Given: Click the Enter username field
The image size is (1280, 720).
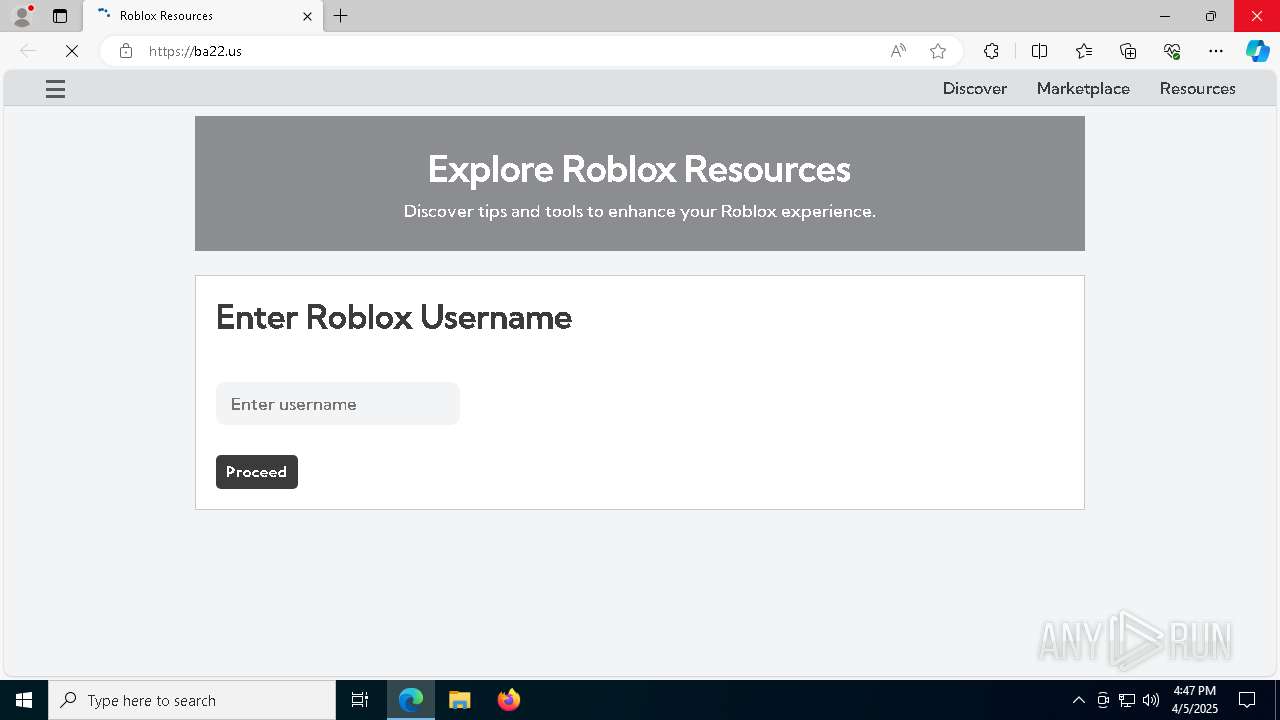Looking at the screenshot, I should [338, 404].
